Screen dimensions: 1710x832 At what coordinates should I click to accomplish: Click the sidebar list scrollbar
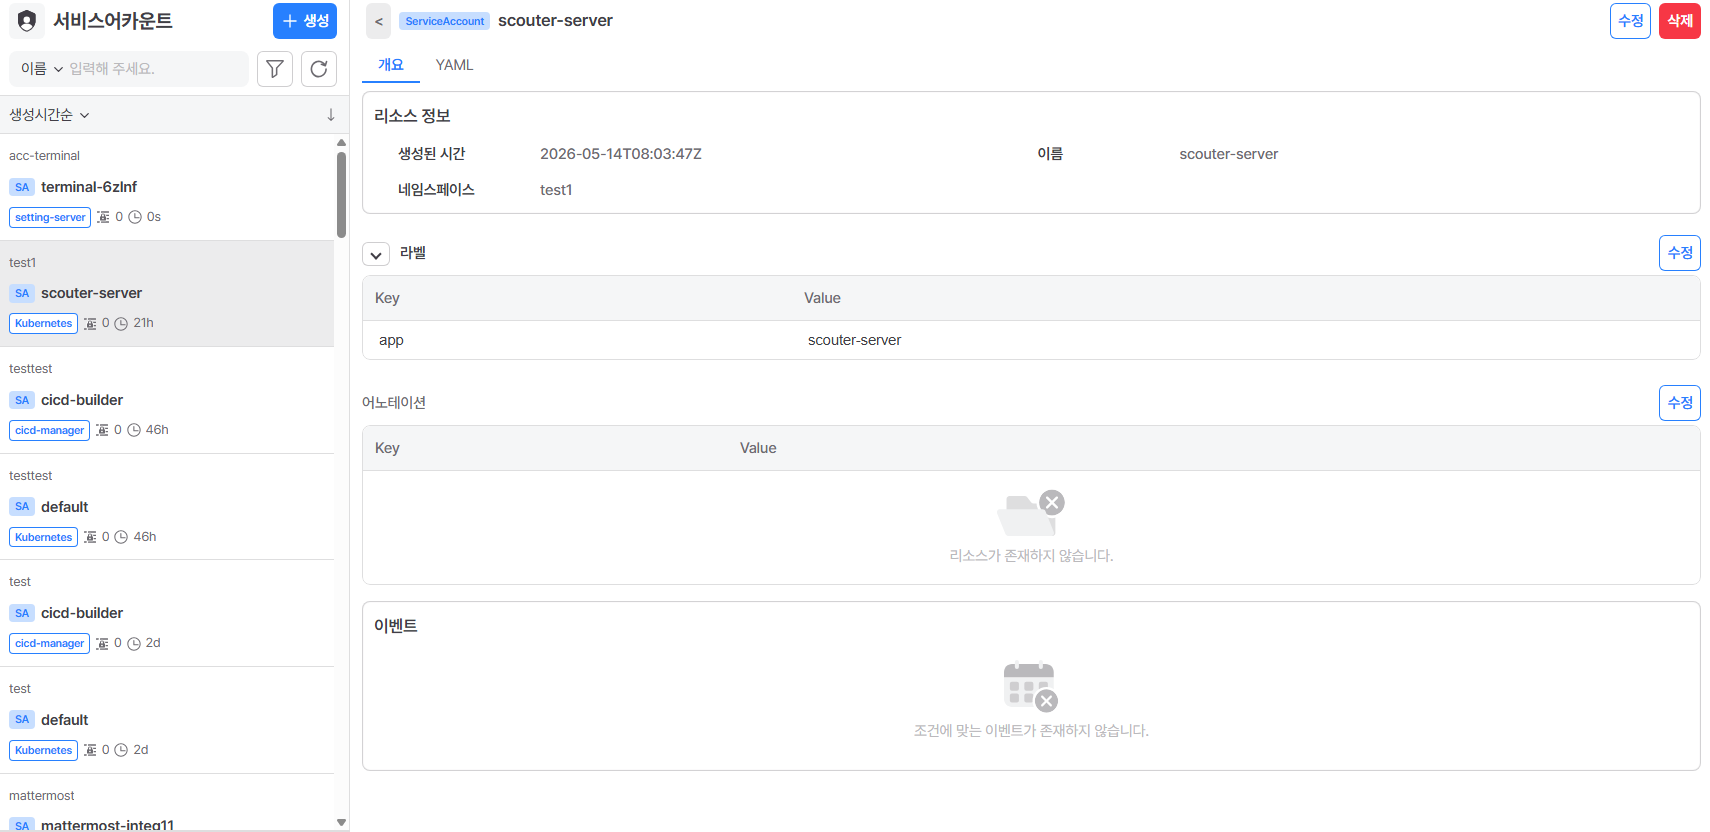click(x=341, y=195)
